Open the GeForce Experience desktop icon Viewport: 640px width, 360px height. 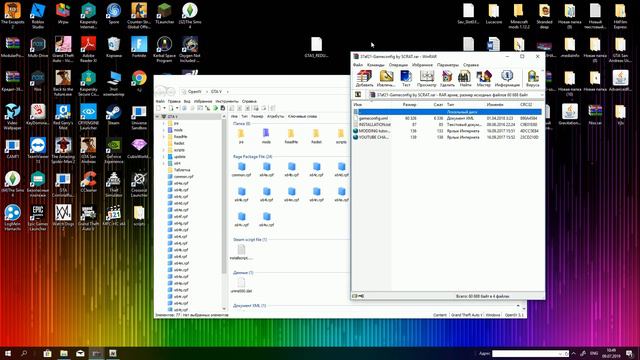click(113, 150)
